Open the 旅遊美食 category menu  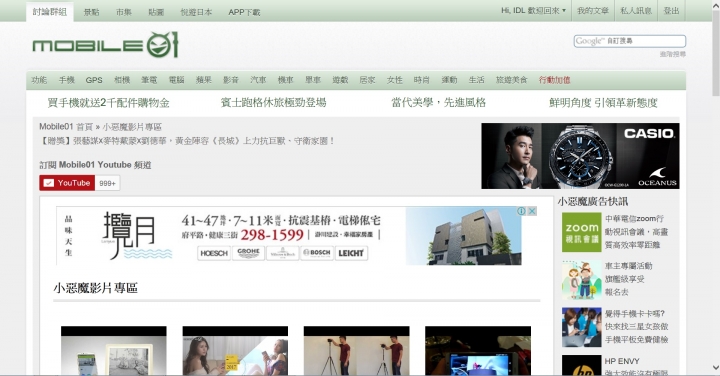tap(512, 80)
